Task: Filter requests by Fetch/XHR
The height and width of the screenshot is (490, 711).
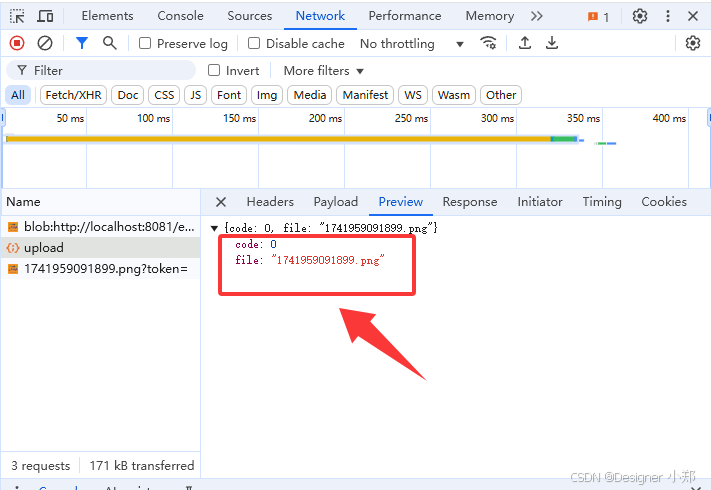Action: tap(73, 95)
